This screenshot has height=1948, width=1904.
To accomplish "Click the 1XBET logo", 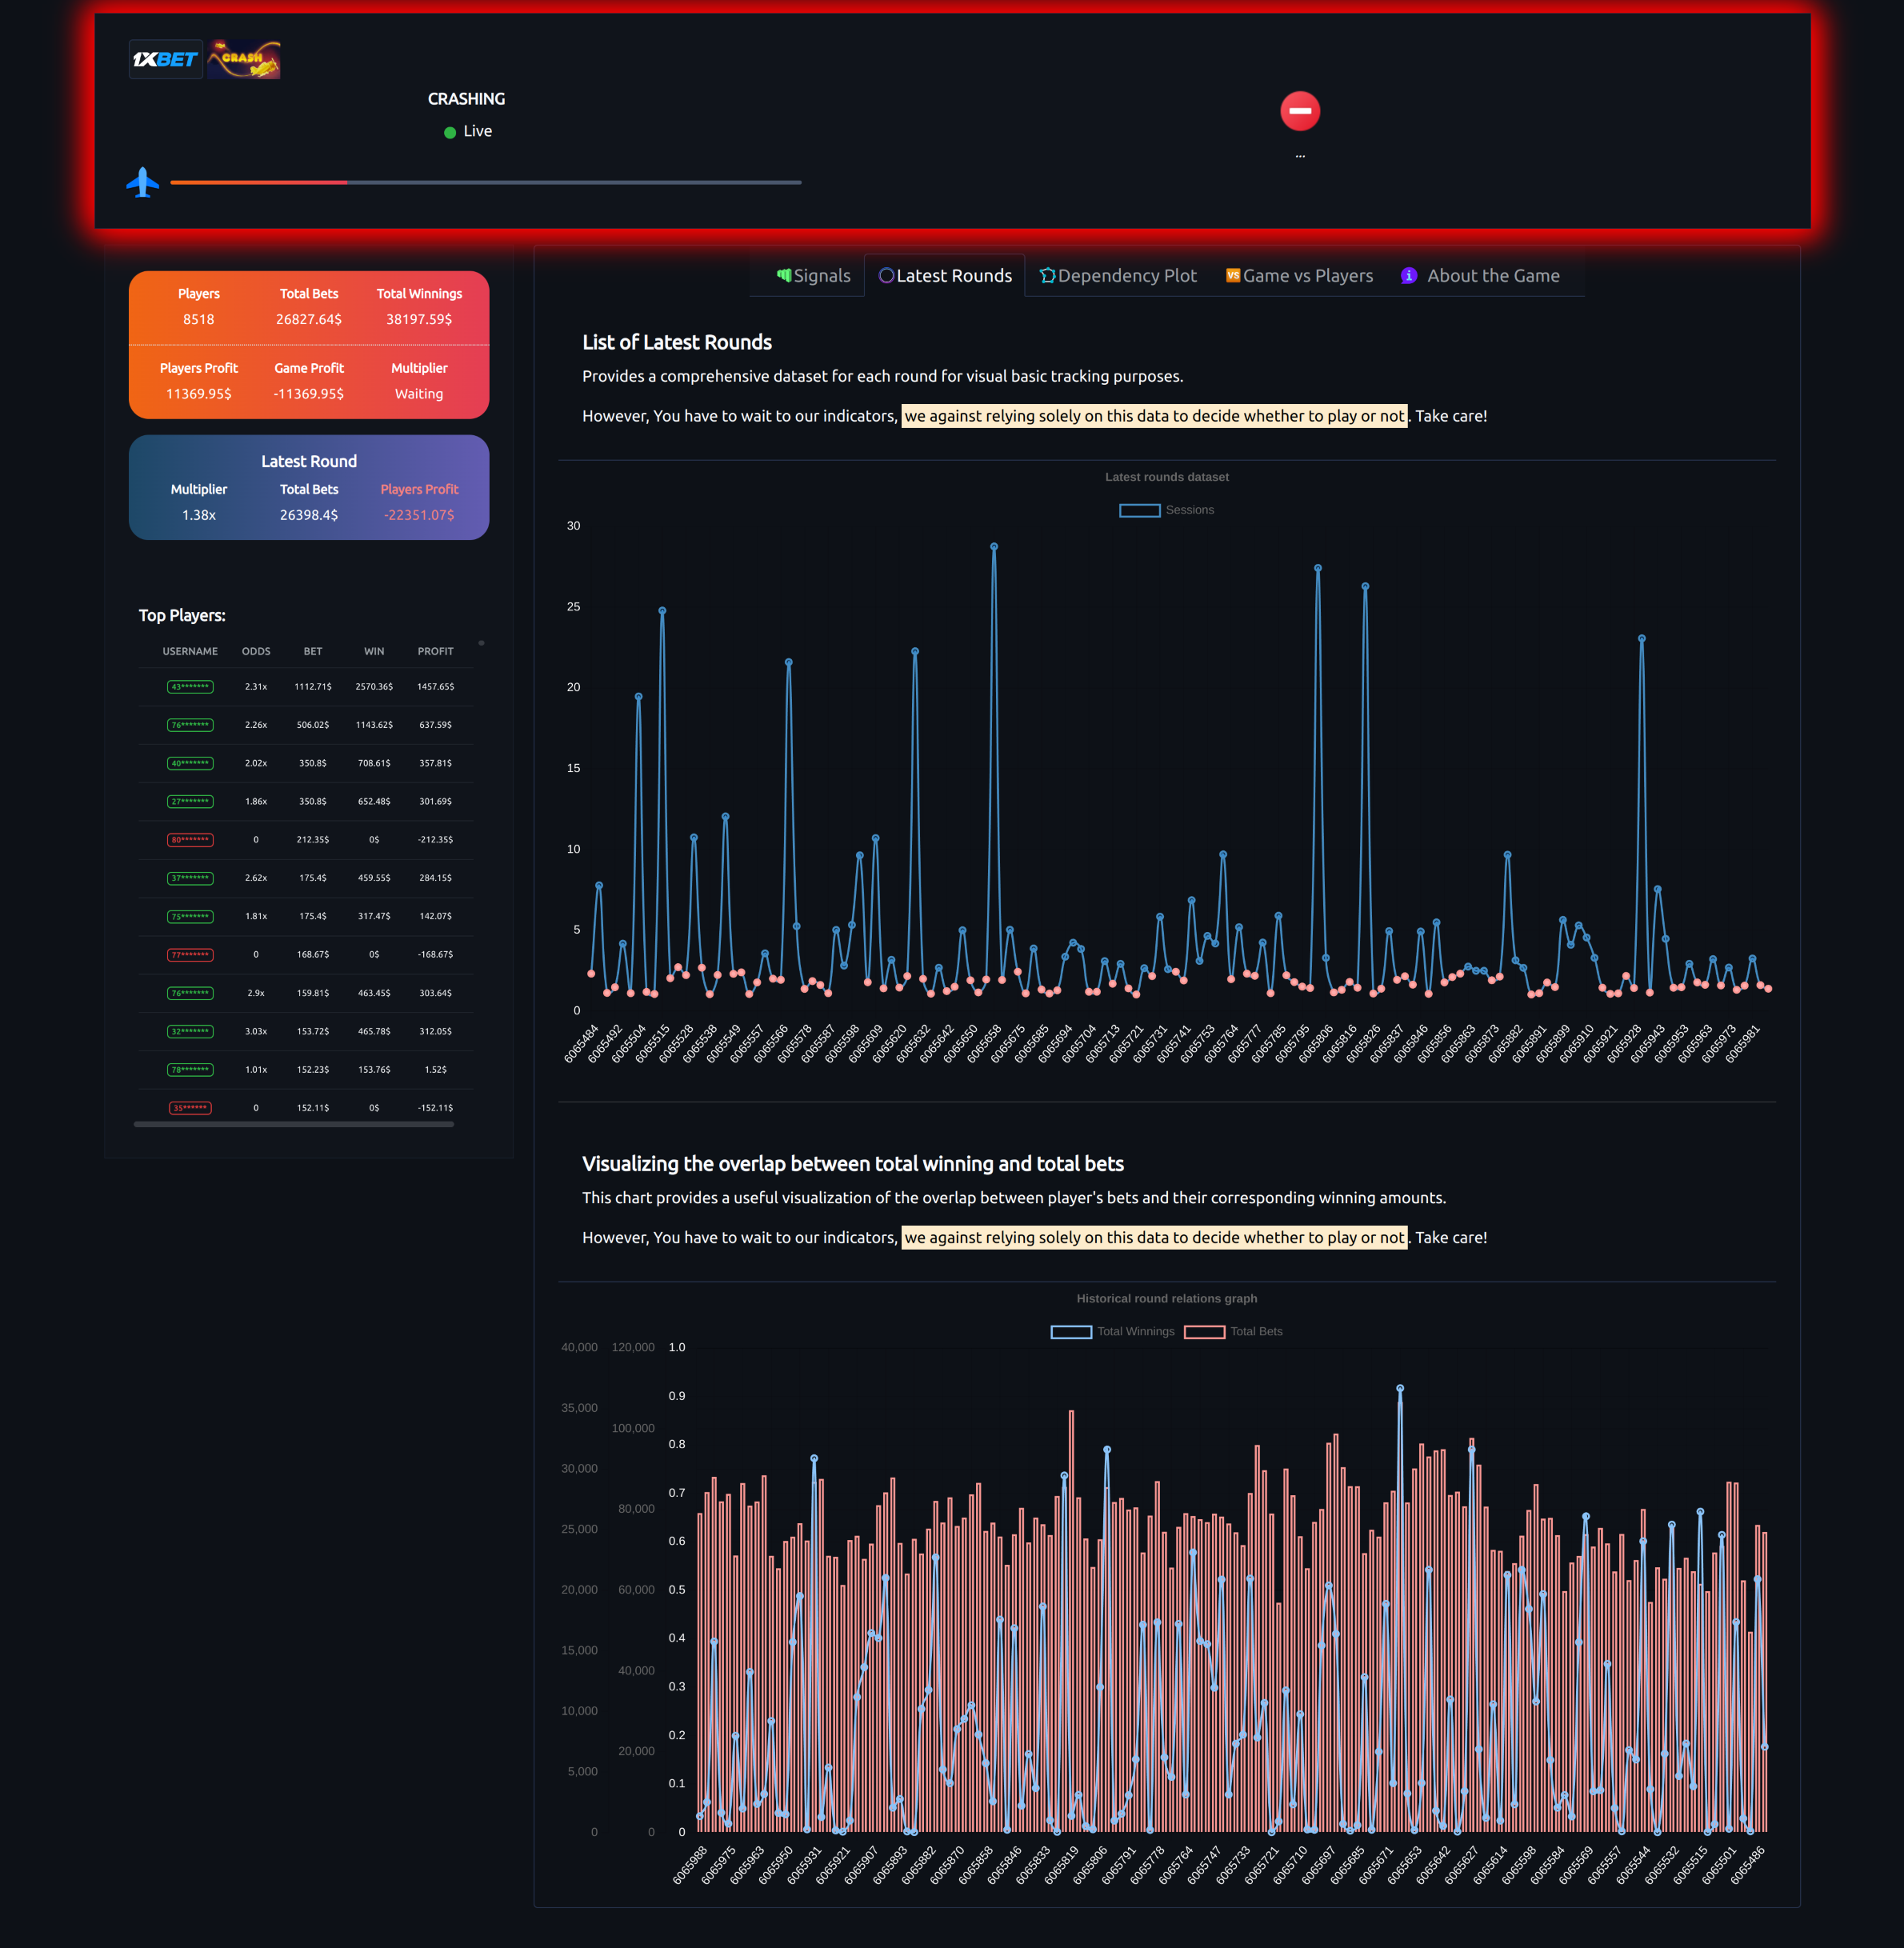I will (x=165, y=59).
